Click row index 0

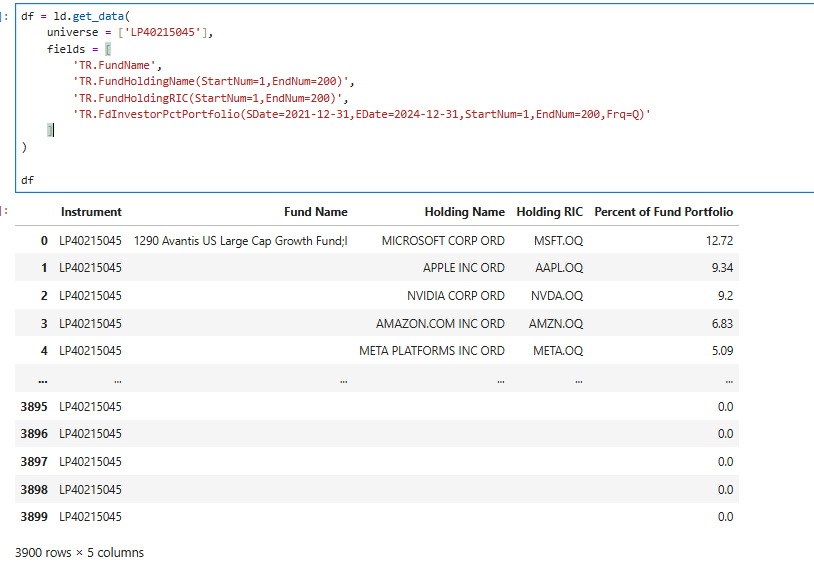(44, 241)
